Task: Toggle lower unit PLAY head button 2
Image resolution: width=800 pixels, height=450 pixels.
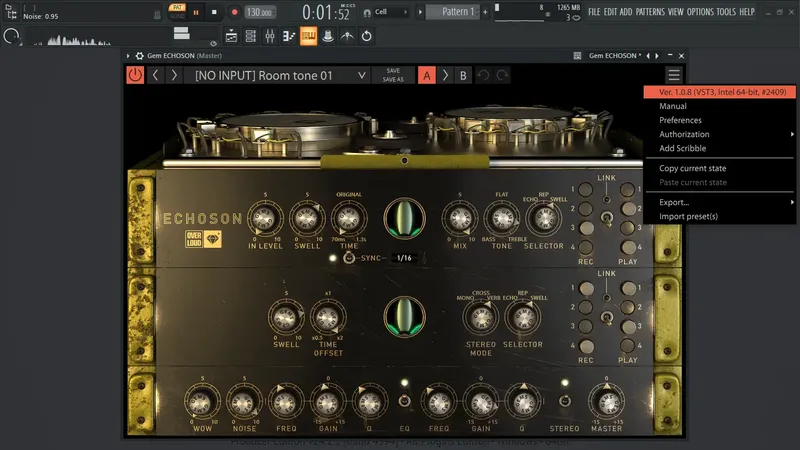Action: (628, 307)
